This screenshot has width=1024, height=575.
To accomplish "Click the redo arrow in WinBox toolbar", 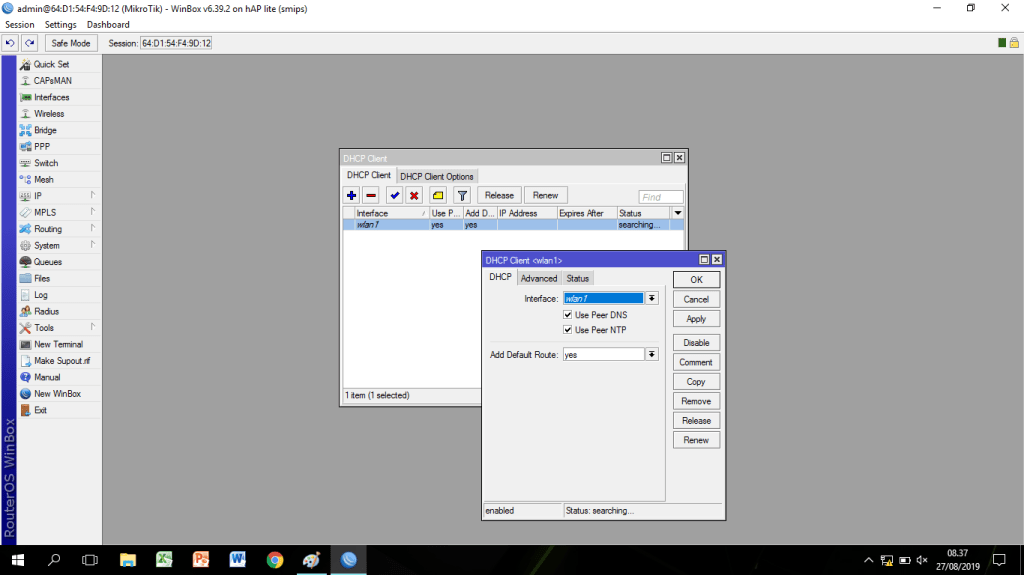I will point(30,43).
